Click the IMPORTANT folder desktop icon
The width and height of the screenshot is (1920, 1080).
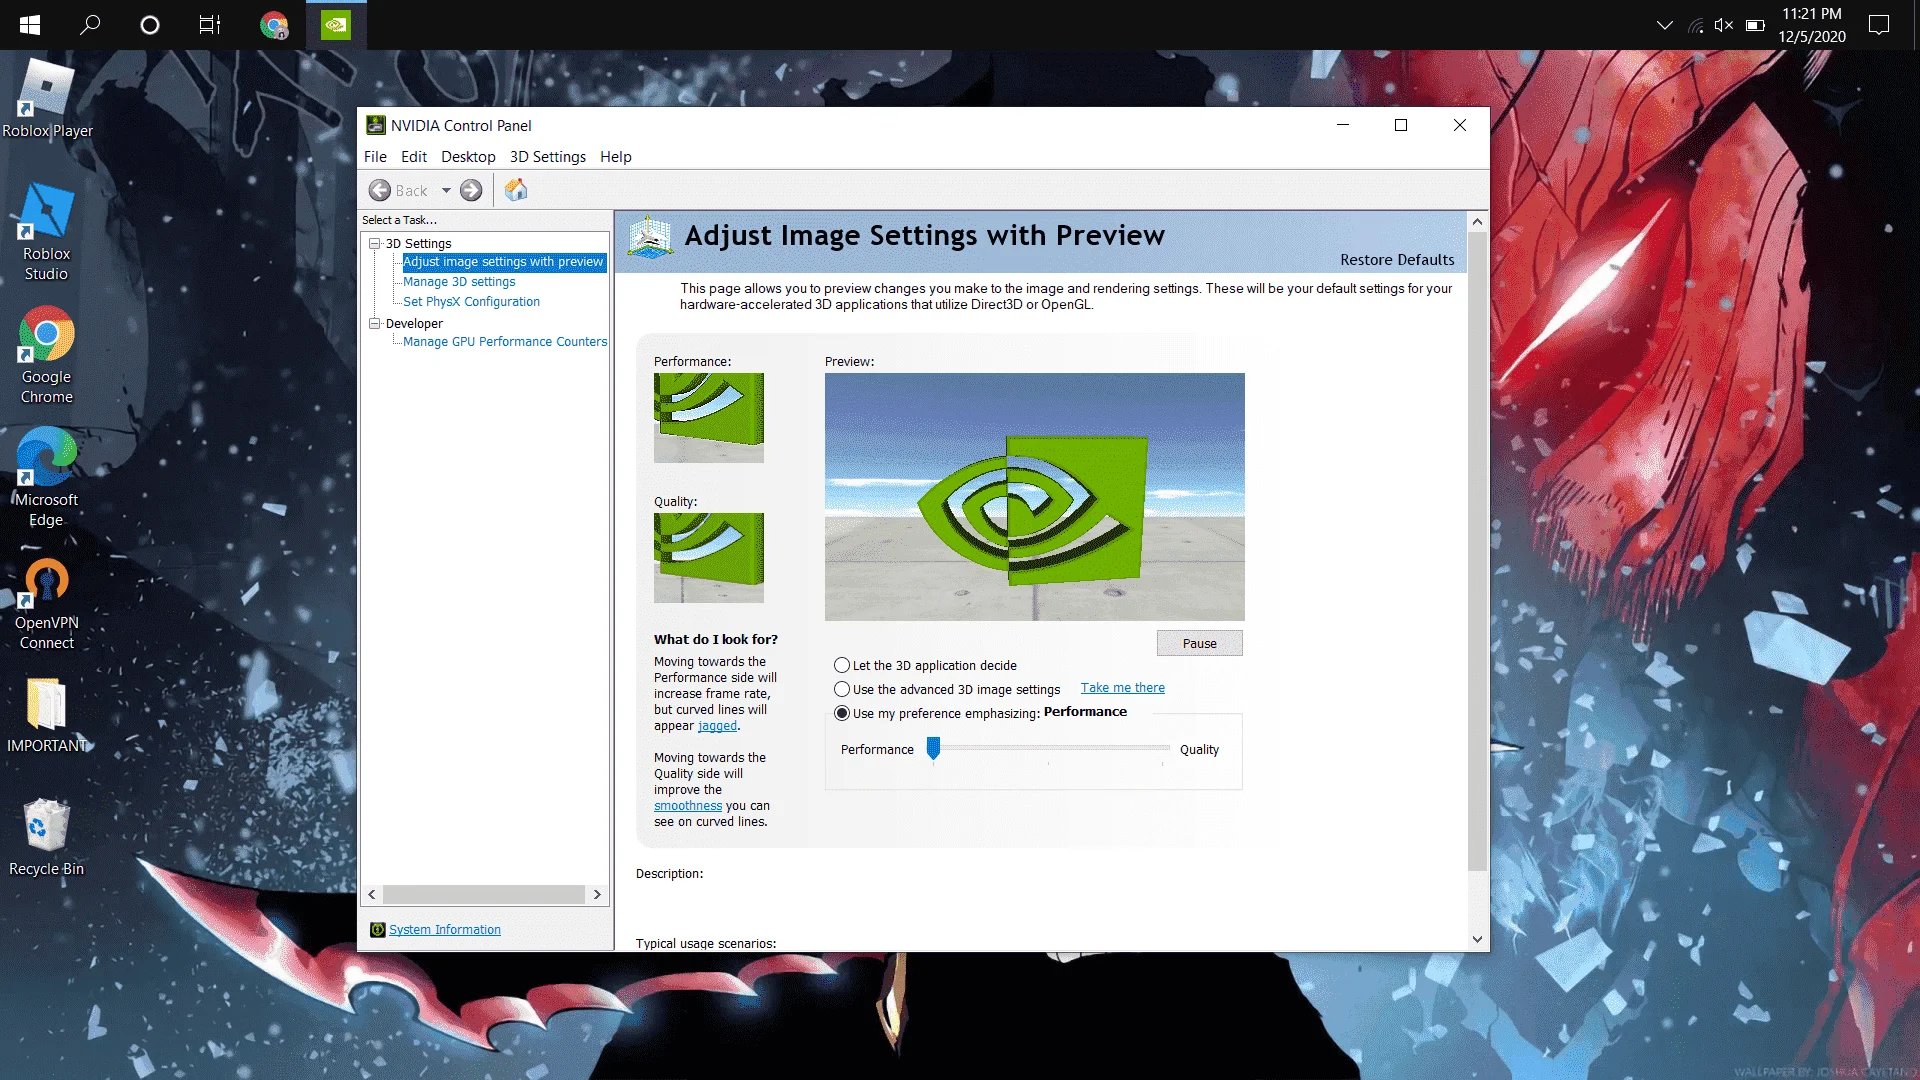[x=47, y=715]
